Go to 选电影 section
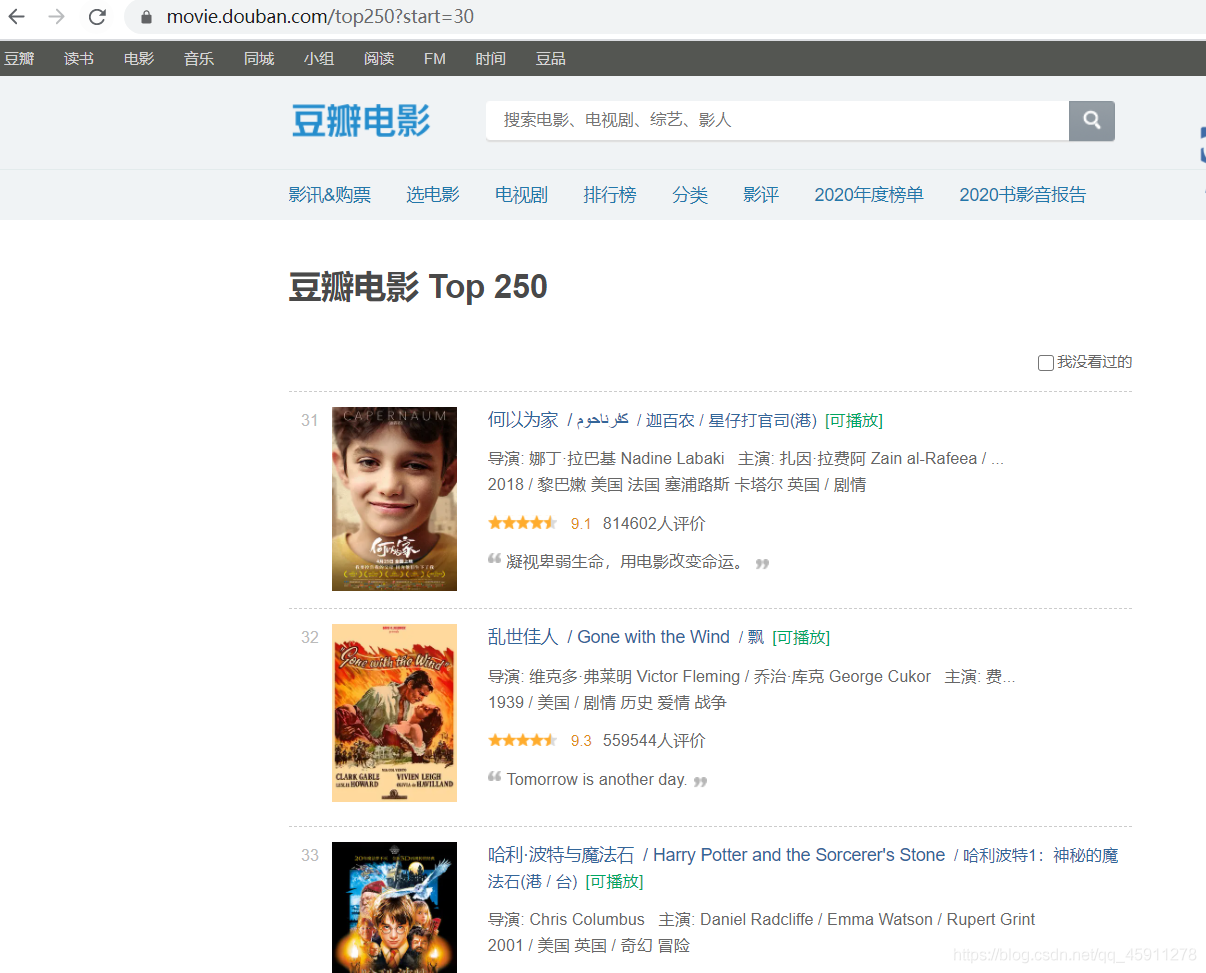This screenshot has width=1206, height=973. (x=433, y=195)
